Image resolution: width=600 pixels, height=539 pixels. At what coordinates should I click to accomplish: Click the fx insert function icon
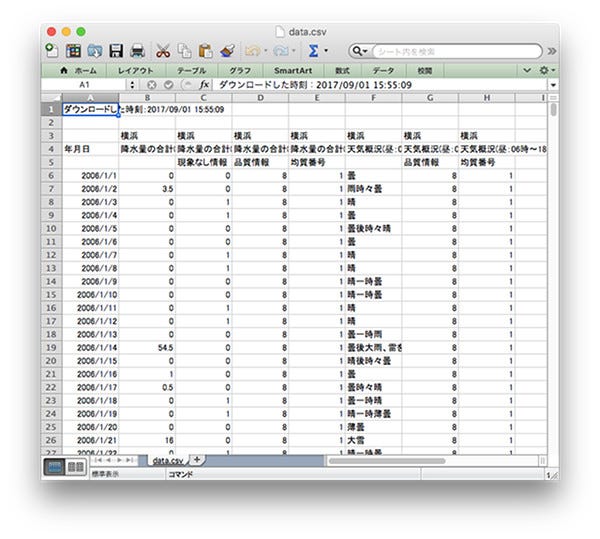(205, 86)
